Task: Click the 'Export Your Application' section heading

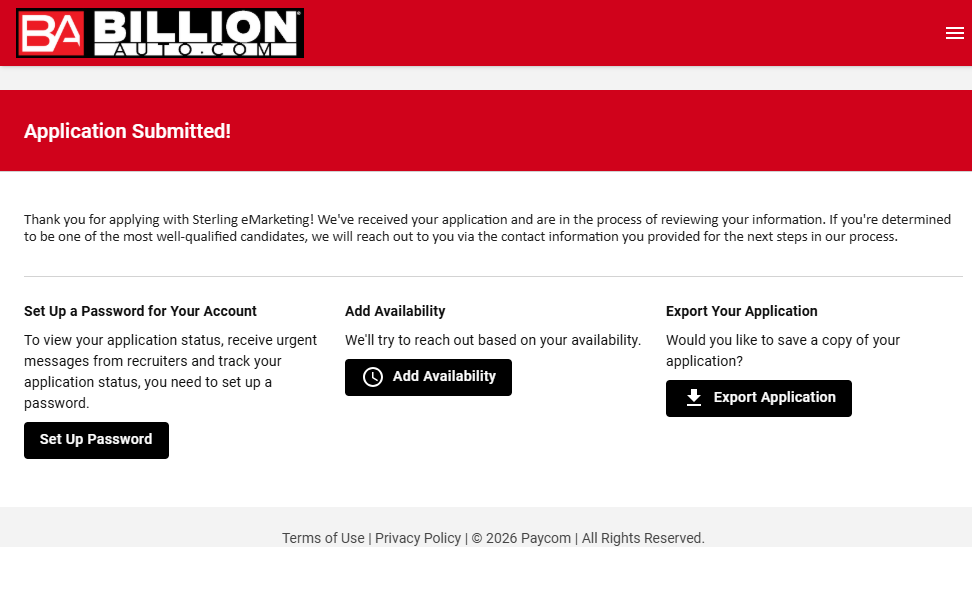Action: [741, 311]
